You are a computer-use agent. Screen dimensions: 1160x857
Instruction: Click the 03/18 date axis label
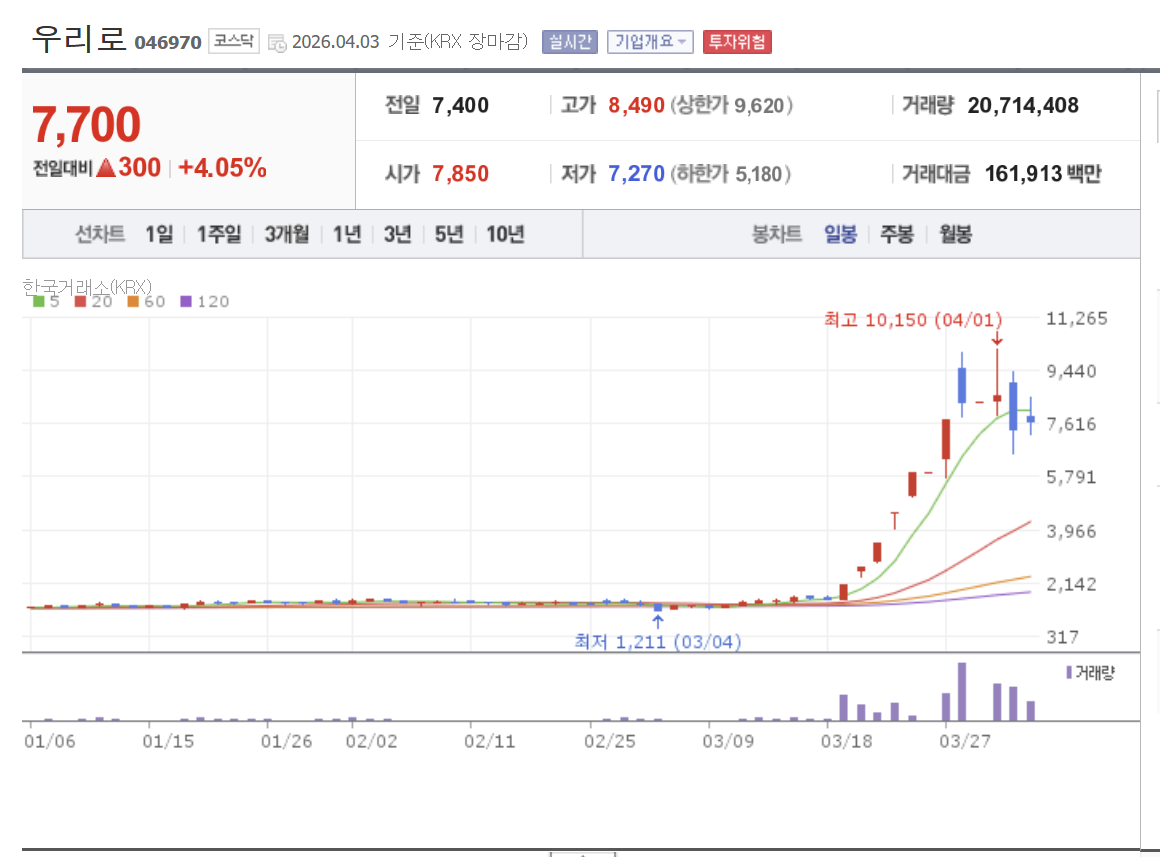pyautogui.click(x=846, y=742)
